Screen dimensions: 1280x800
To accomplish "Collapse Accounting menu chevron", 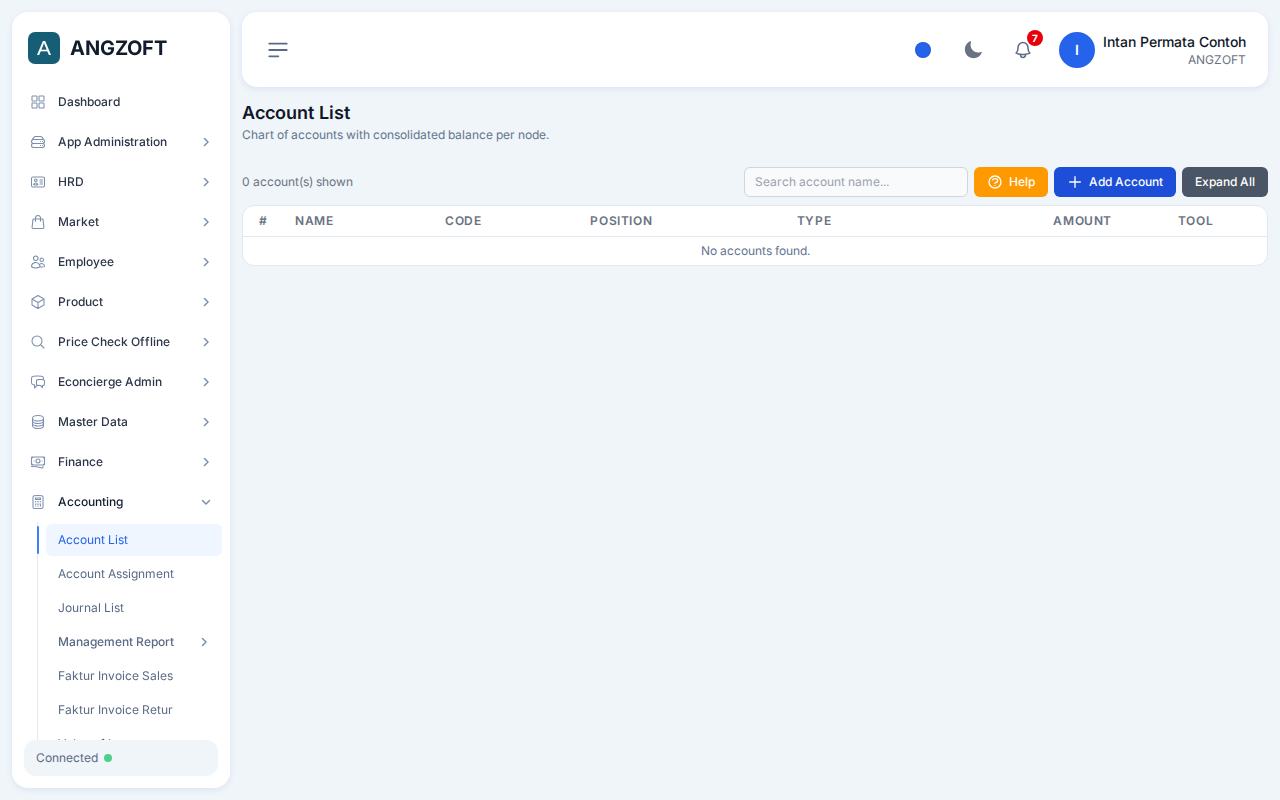I will (x=206, y=502).
